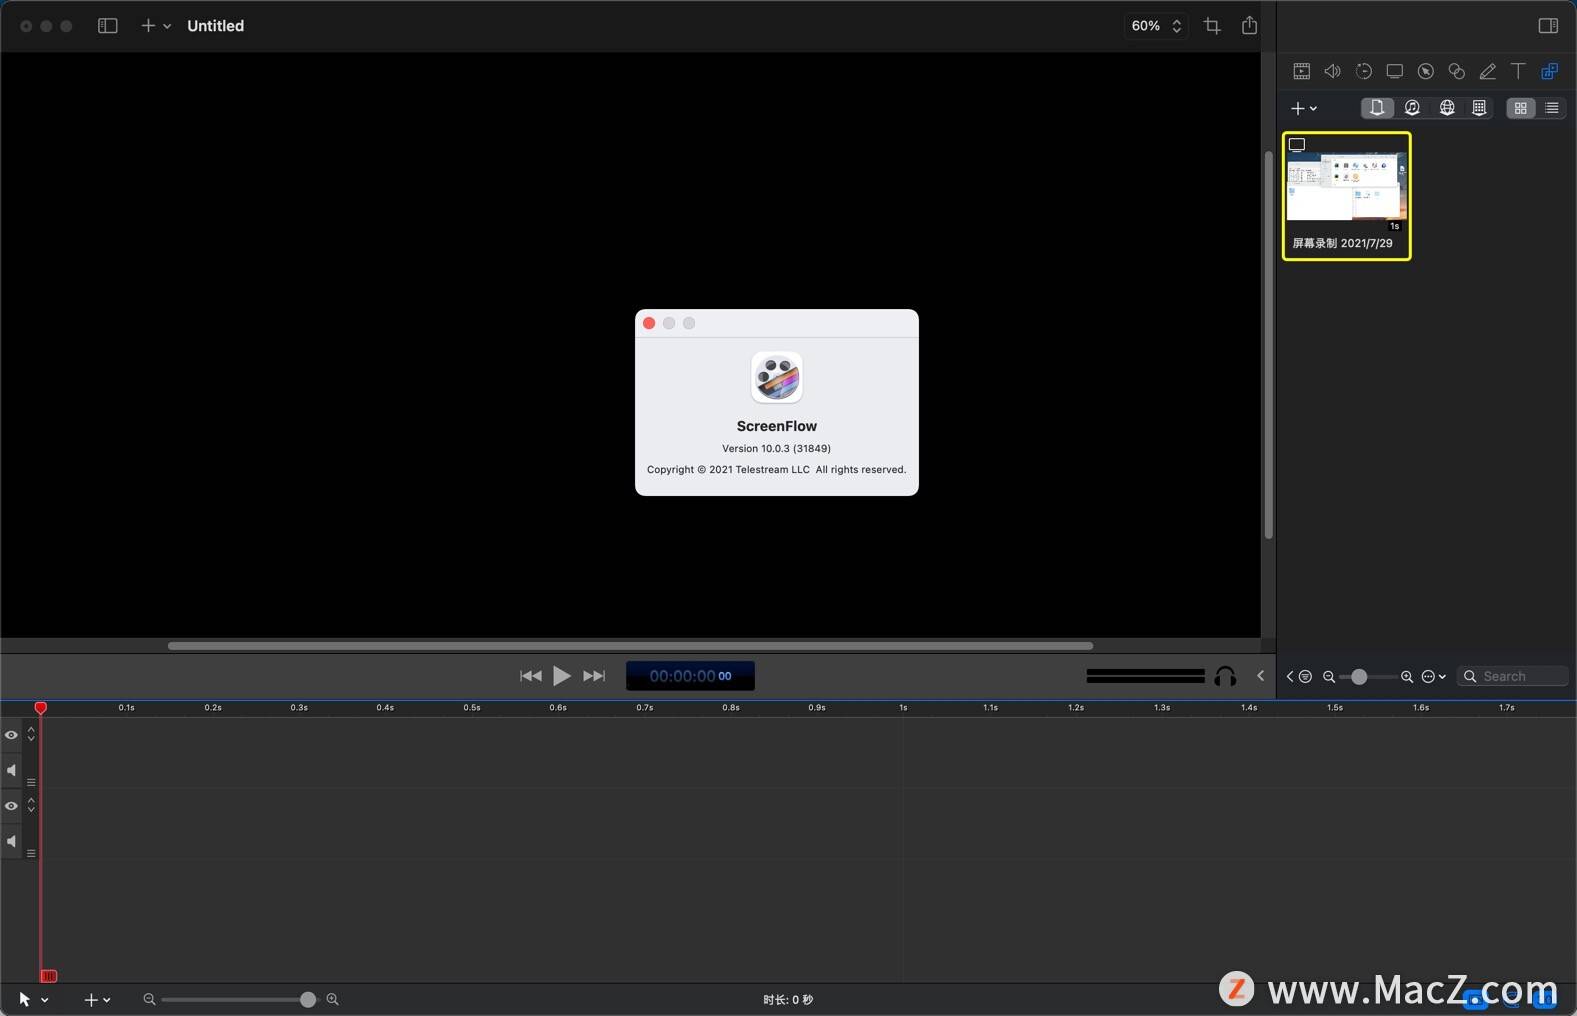Open the Annotations pencil inspector tab
This screenshot has width=1577, height=1016.
[1487, 71]
